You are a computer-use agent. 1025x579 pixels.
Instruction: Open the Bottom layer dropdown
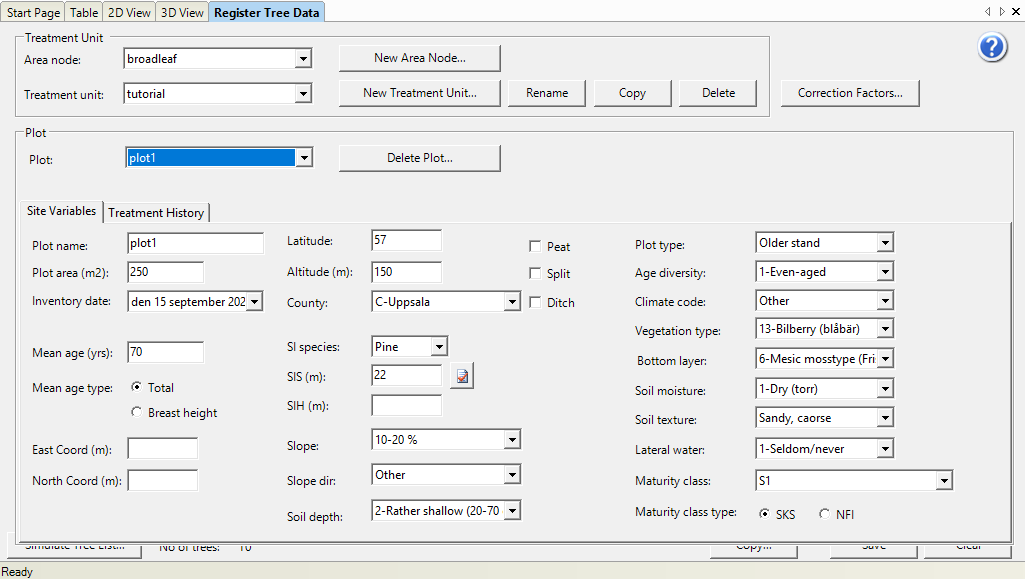884,359
